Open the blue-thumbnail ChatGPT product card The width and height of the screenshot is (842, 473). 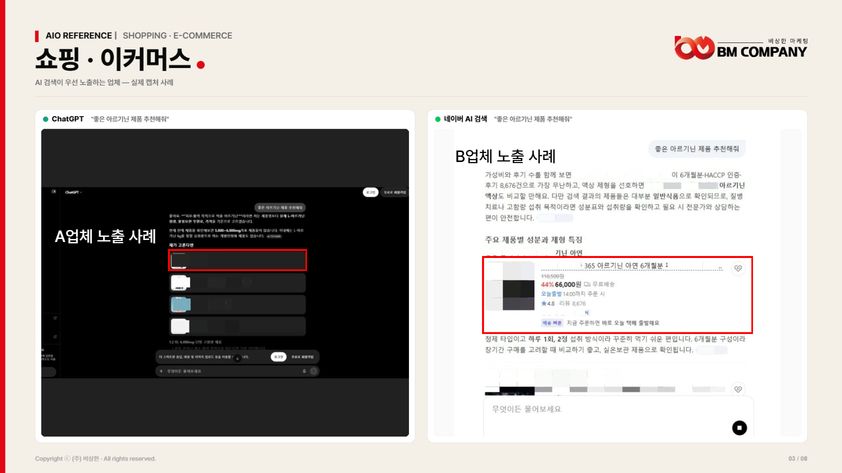[x=237, y=304]
